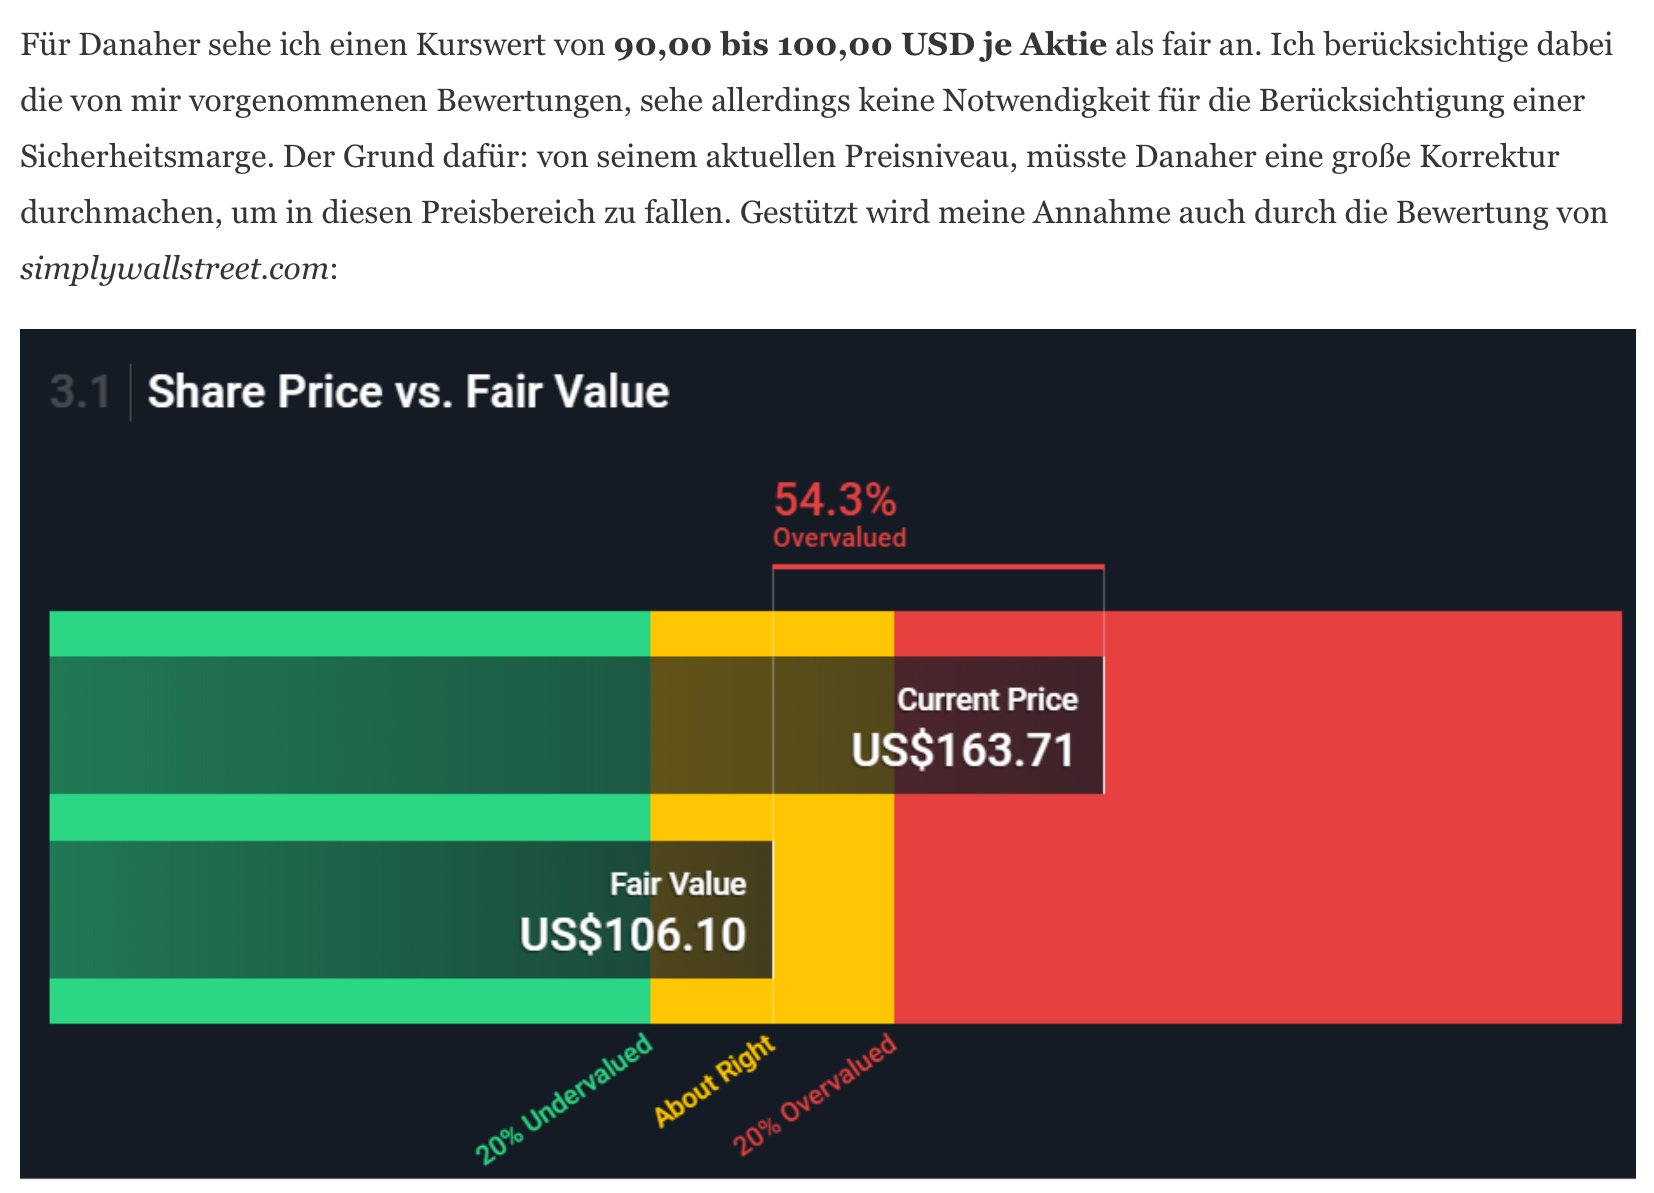Click the red Overvalued label under 54.3%

[839, 538]
